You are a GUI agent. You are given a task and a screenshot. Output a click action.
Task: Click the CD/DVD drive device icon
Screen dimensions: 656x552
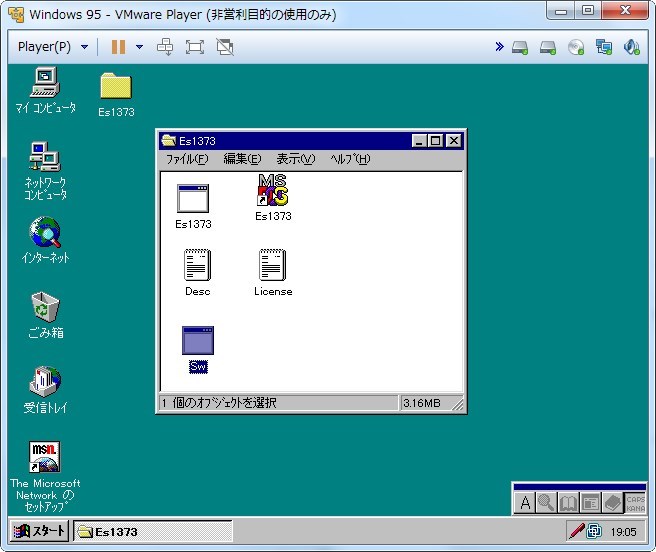click(576, 47)
